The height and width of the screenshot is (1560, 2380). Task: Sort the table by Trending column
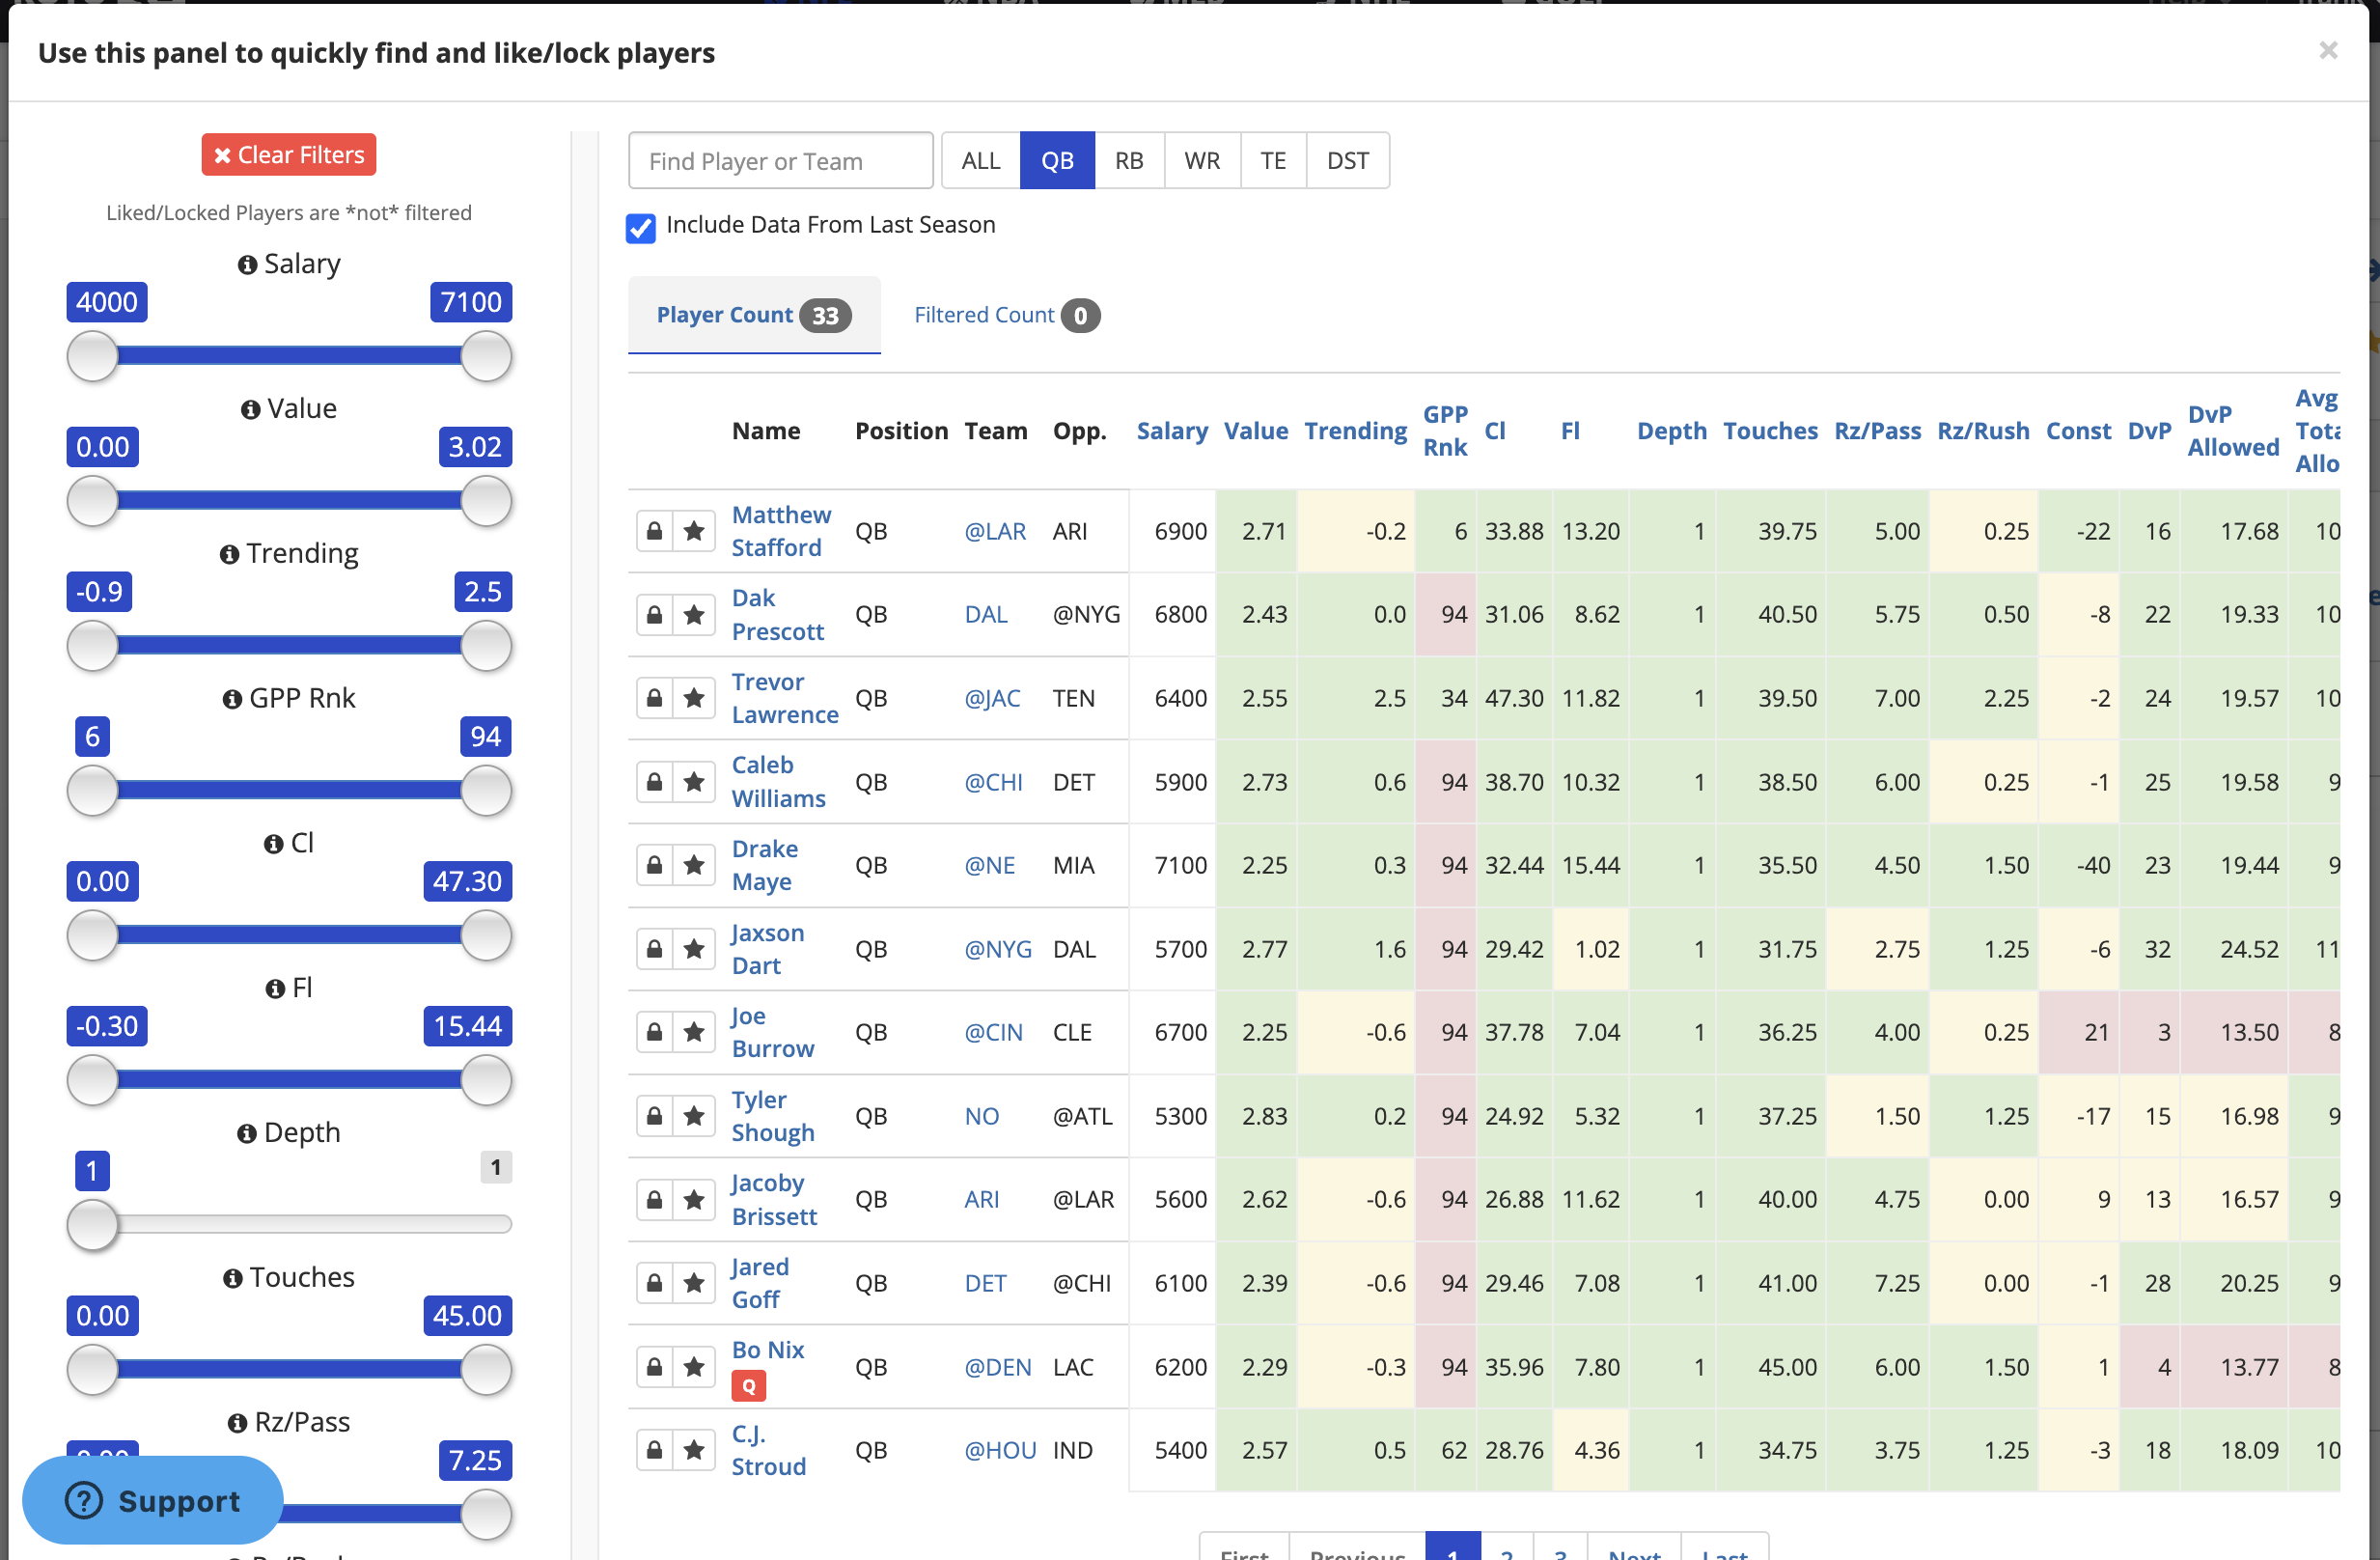pos(1356,431)
